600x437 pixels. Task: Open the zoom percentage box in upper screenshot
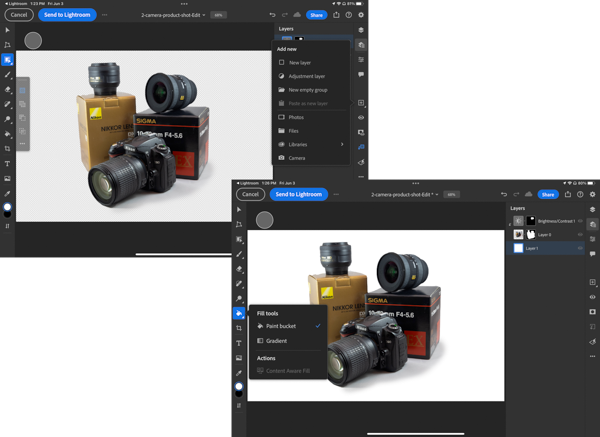(x=218, y=15)
